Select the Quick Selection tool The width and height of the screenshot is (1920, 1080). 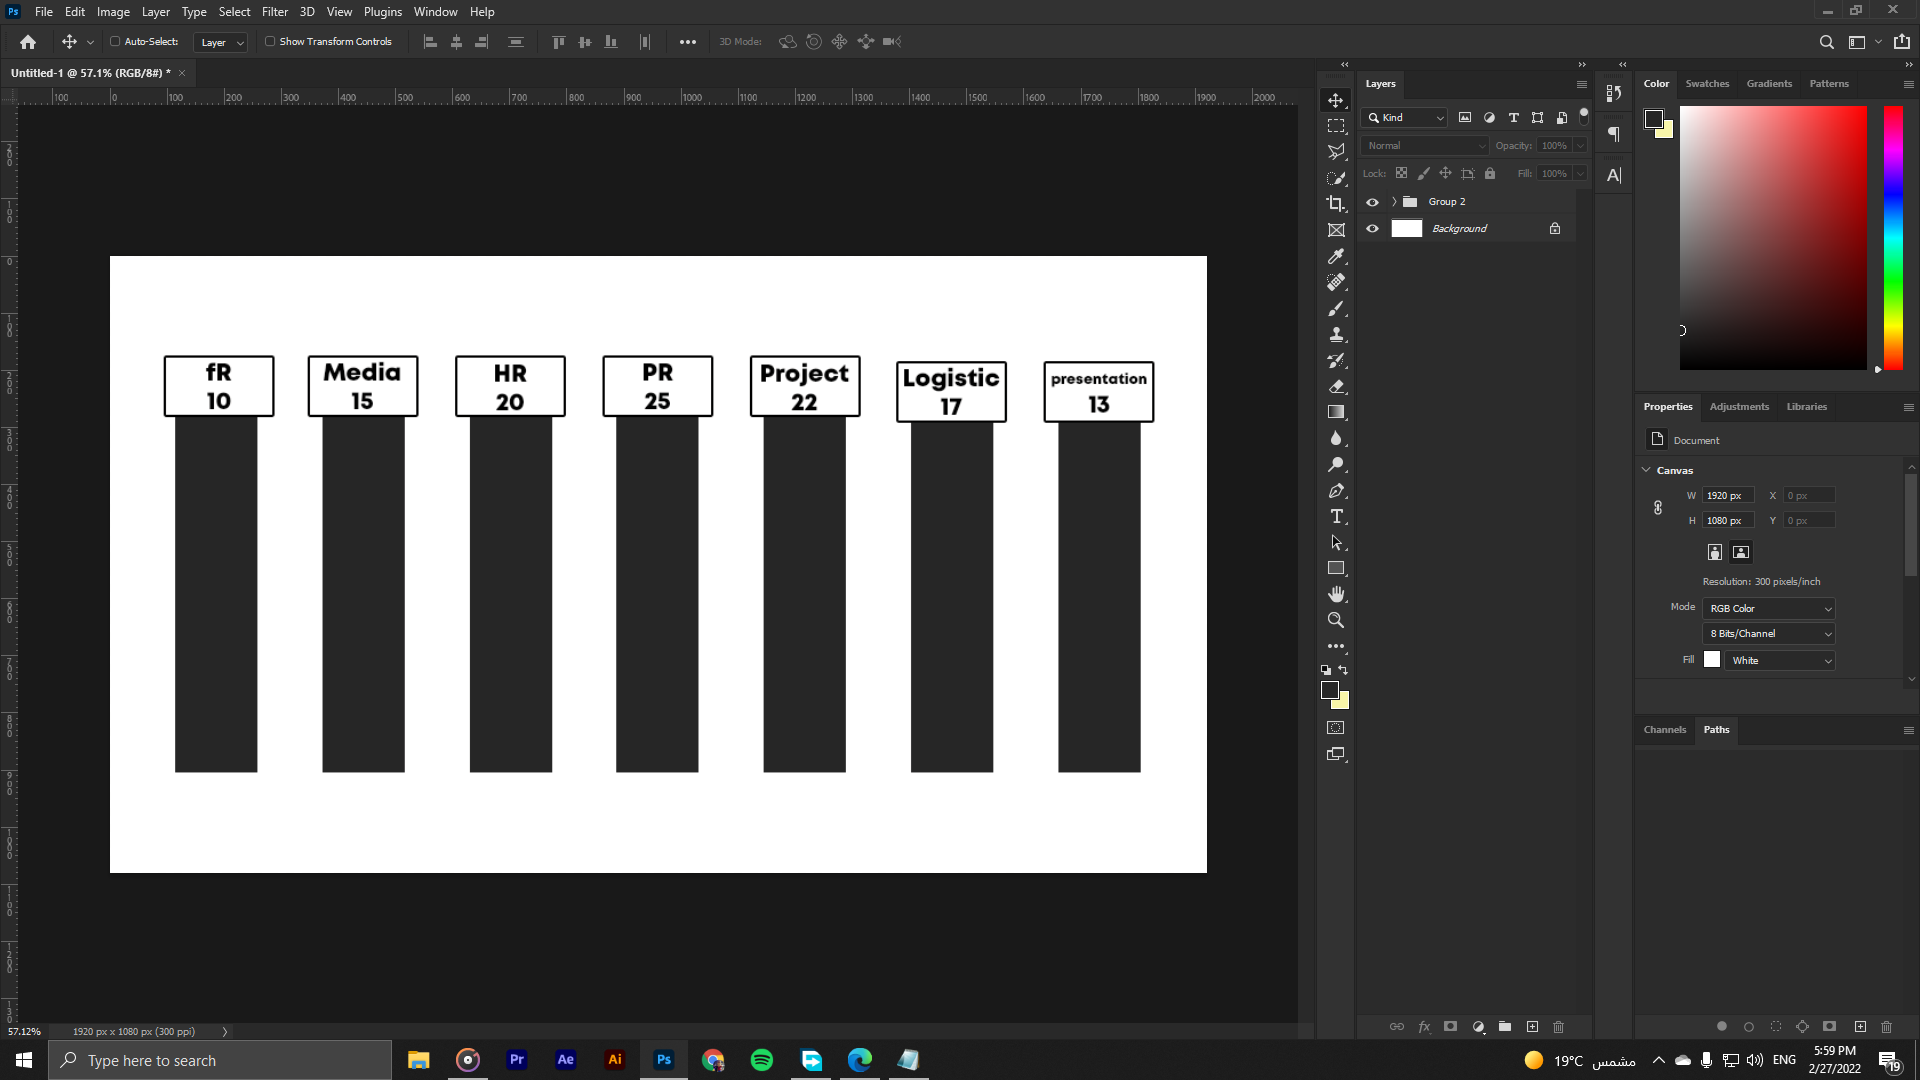(1336, 178)
